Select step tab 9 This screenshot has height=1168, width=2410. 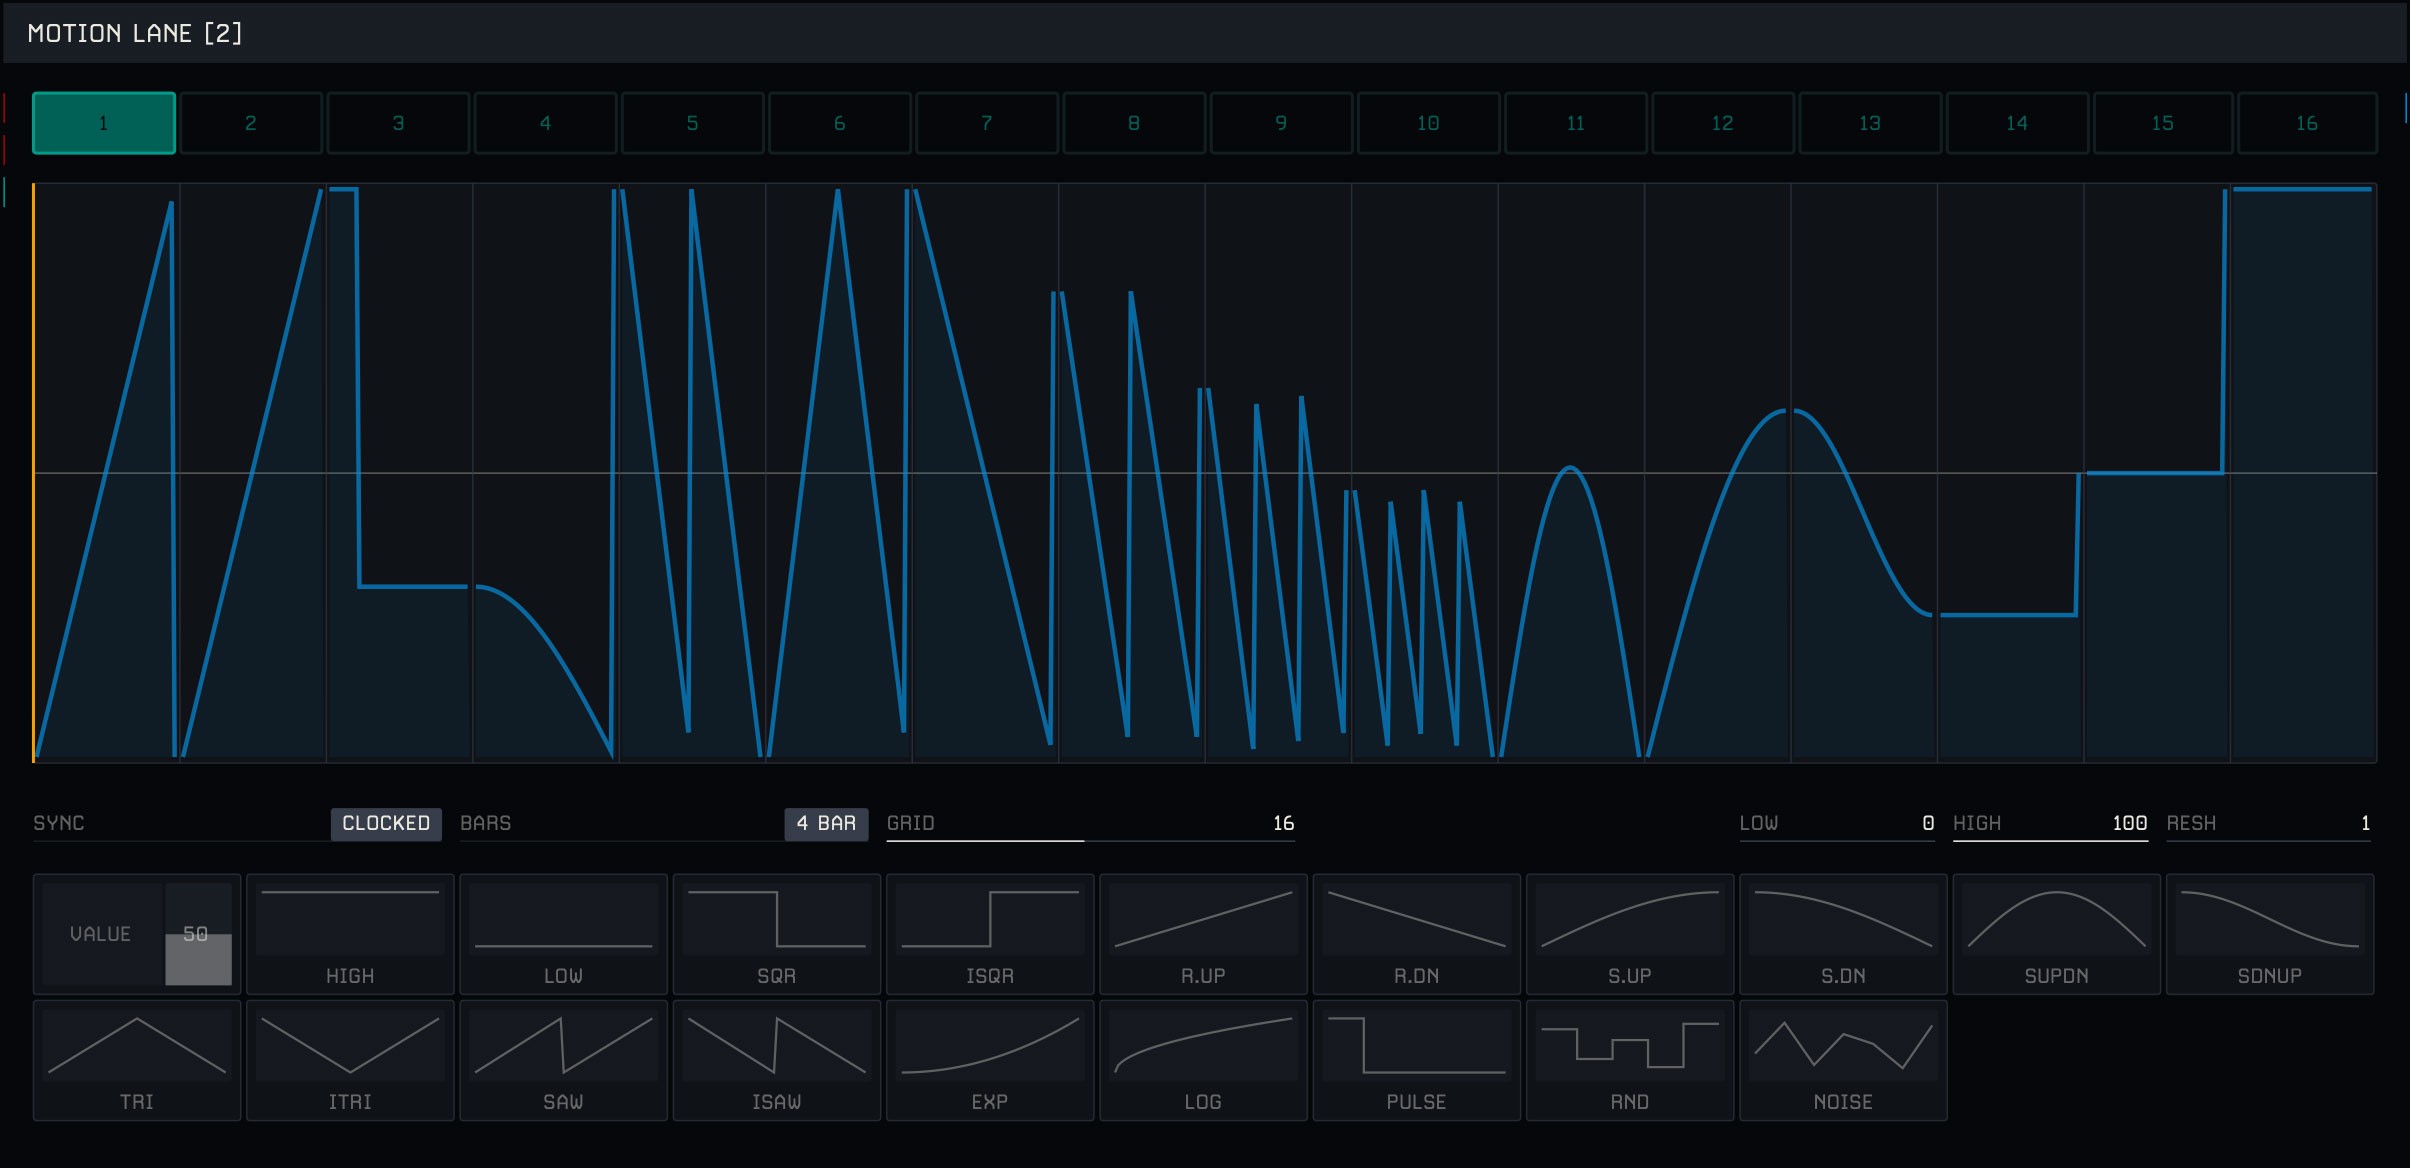tap(1281, 123)
